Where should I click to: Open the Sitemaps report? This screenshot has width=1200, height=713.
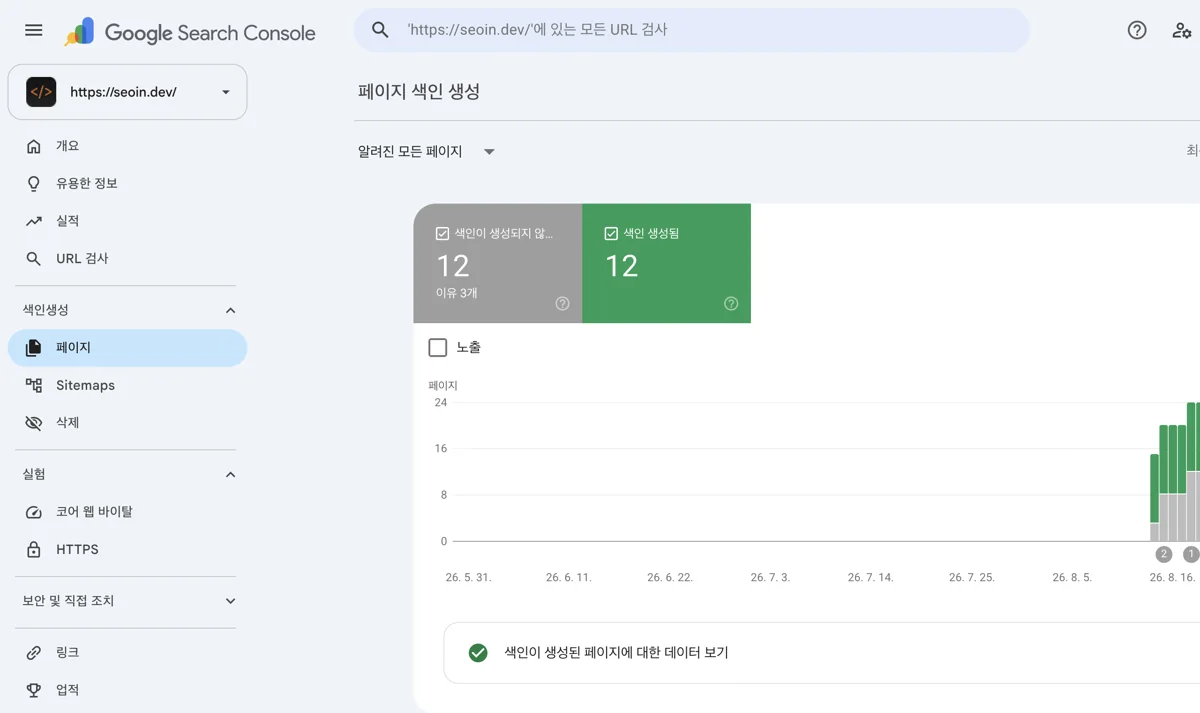[x=127, y=385]
